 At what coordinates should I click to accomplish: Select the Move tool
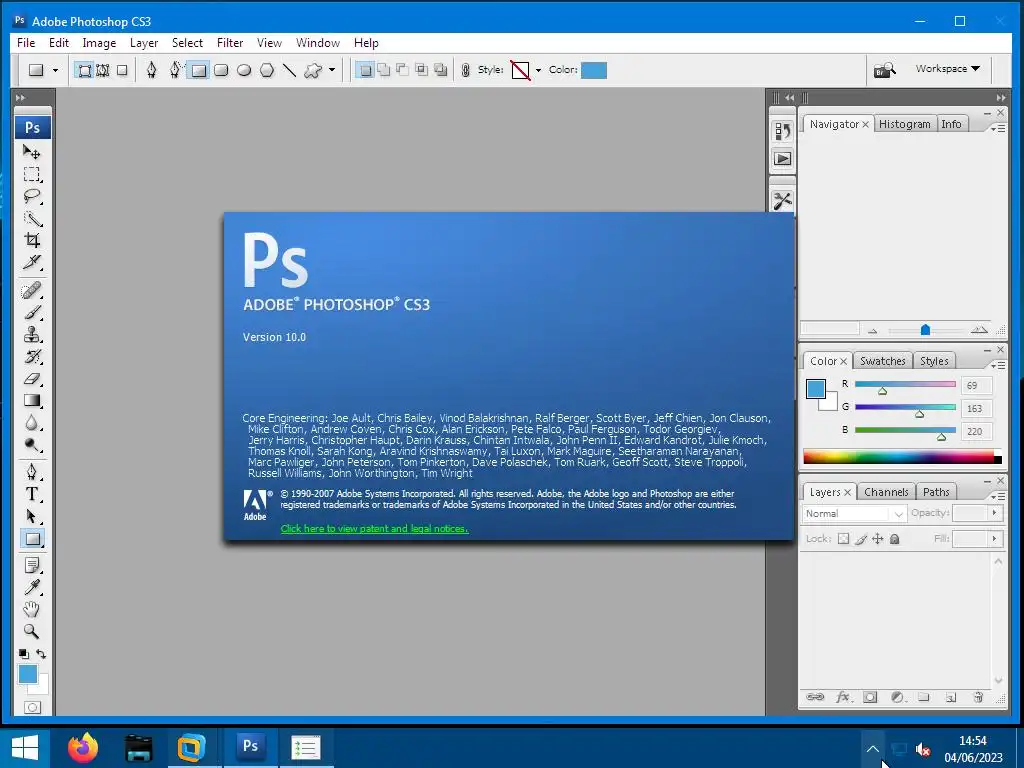pos(32,152)
